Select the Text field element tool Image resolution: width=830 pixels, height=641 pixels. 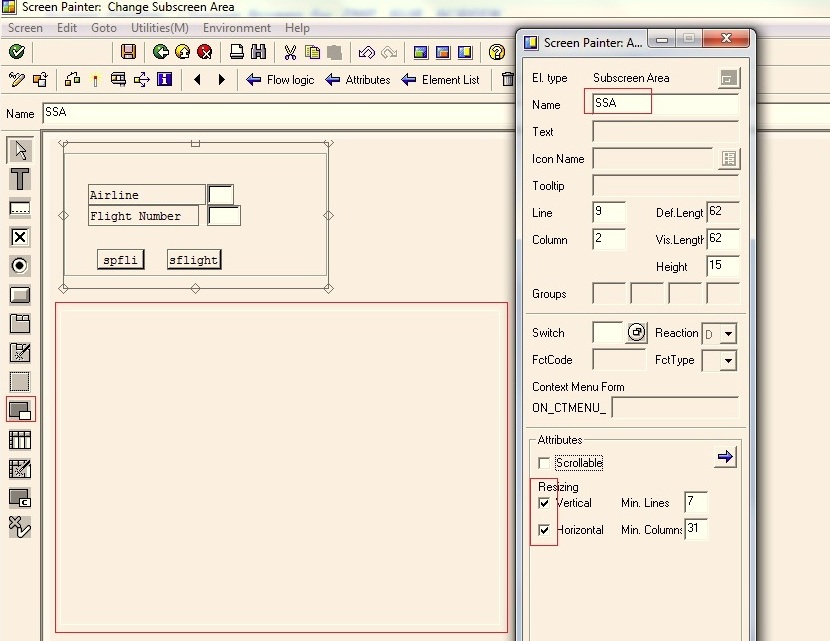click(x=20, y=208)
